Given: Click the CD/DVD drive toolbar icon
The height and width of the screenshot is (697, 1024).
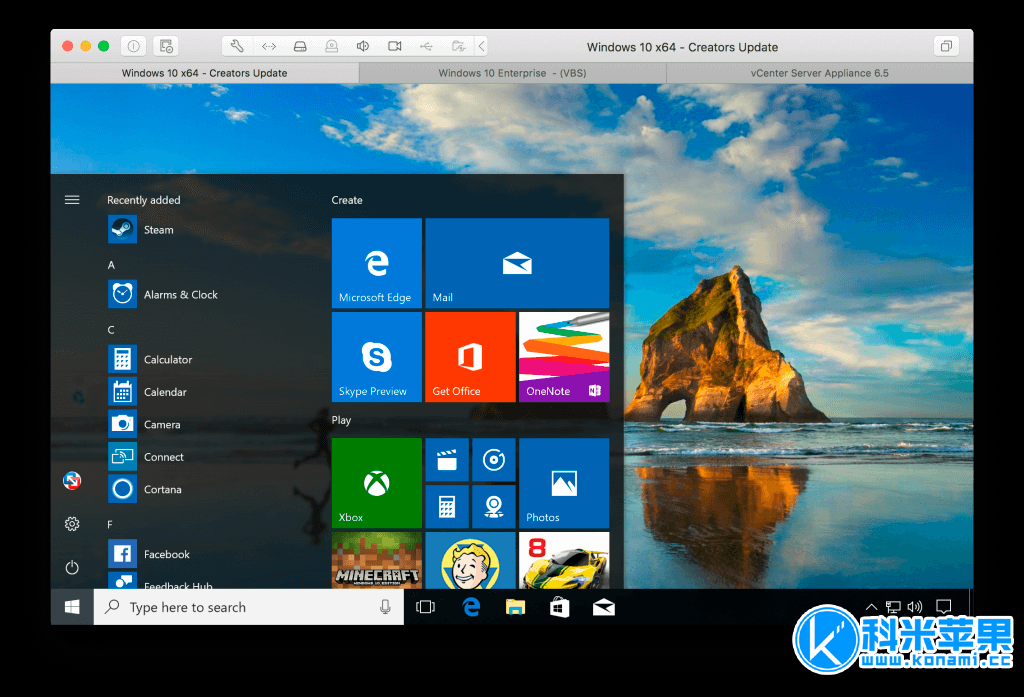Looking at the screenshot, I should (332, 46).
